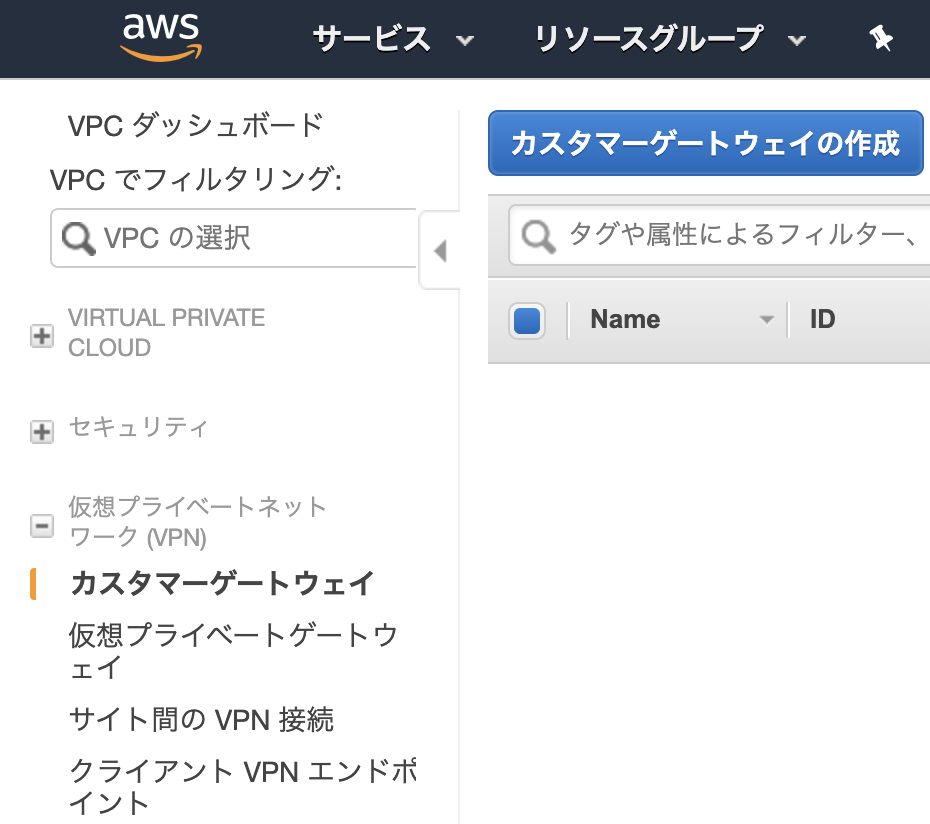Collapse the 仮想プライベートネットワーク (VPN) section
Screen dimensions: 930x824
(x=42, y=526)
